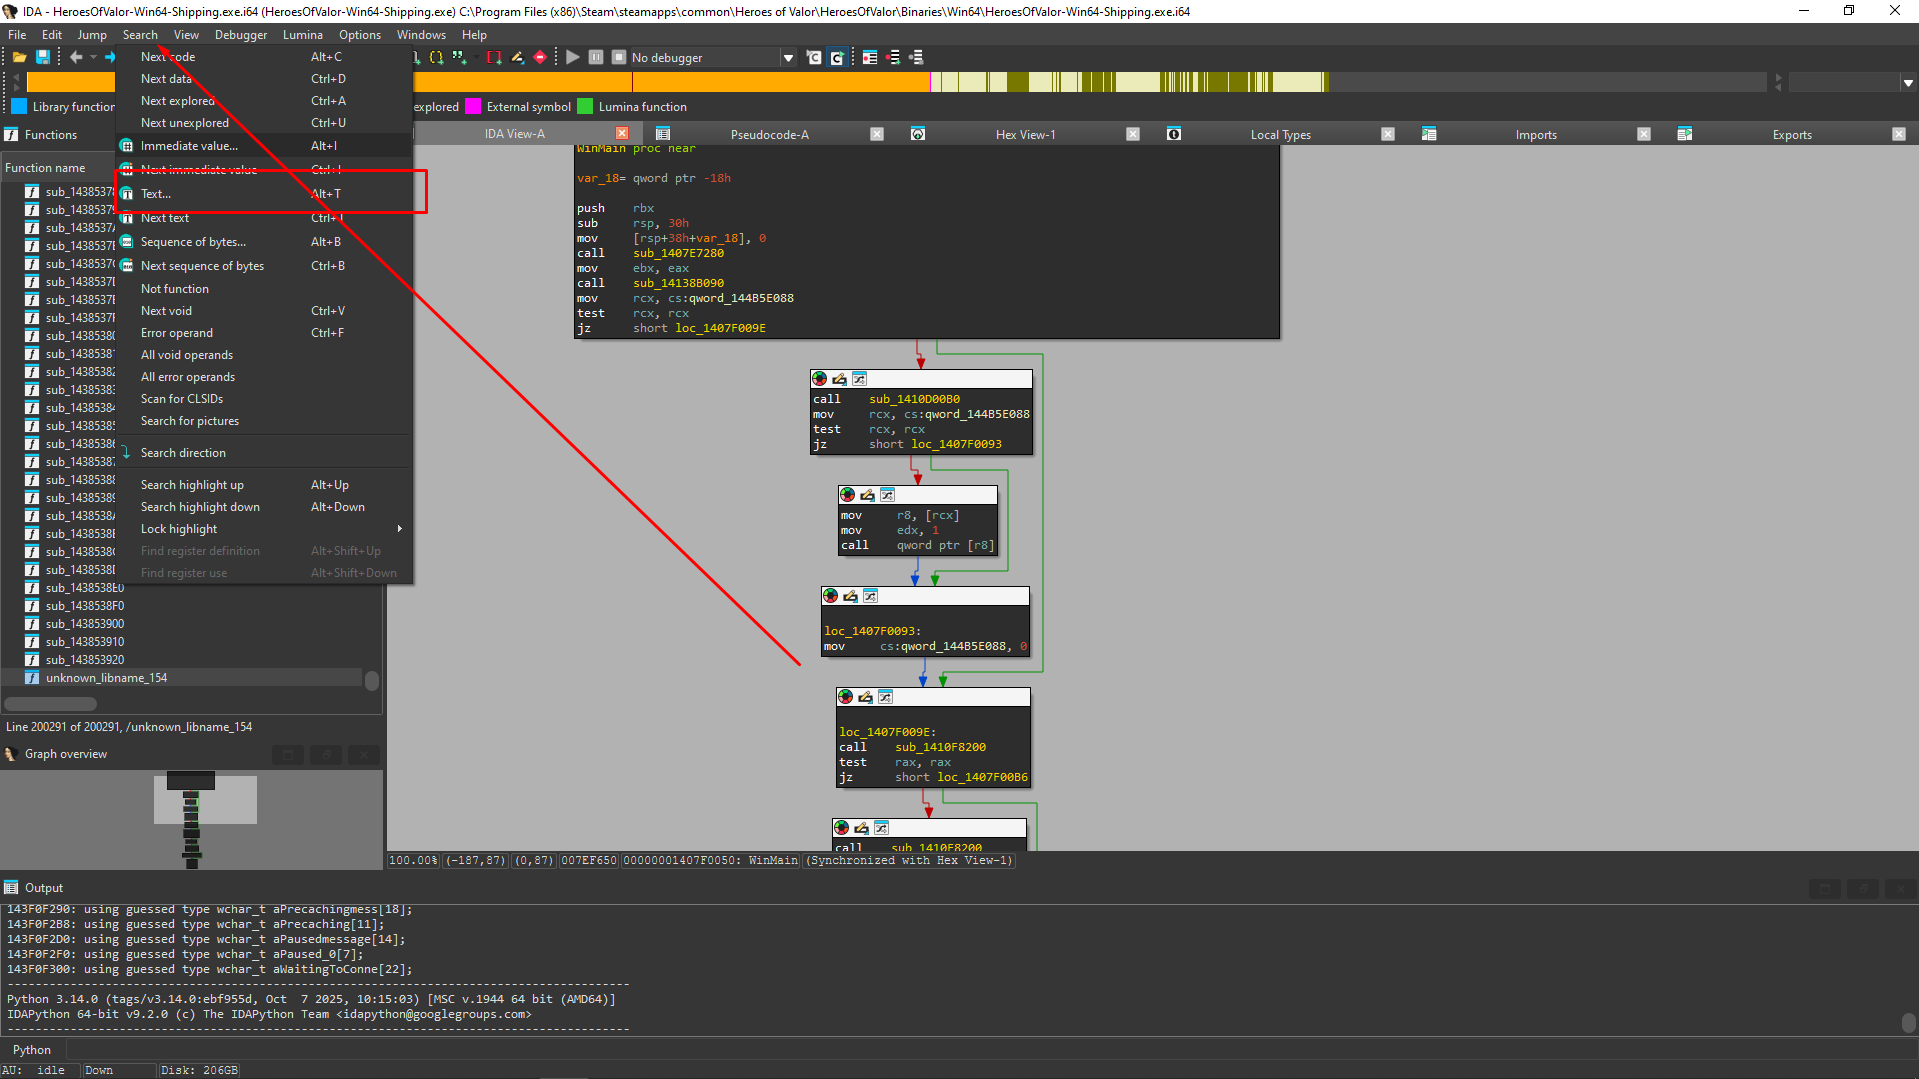Click pencil icon in loc_1407F0093 block
This screenshot has width=1919, height=1079.
850,596
